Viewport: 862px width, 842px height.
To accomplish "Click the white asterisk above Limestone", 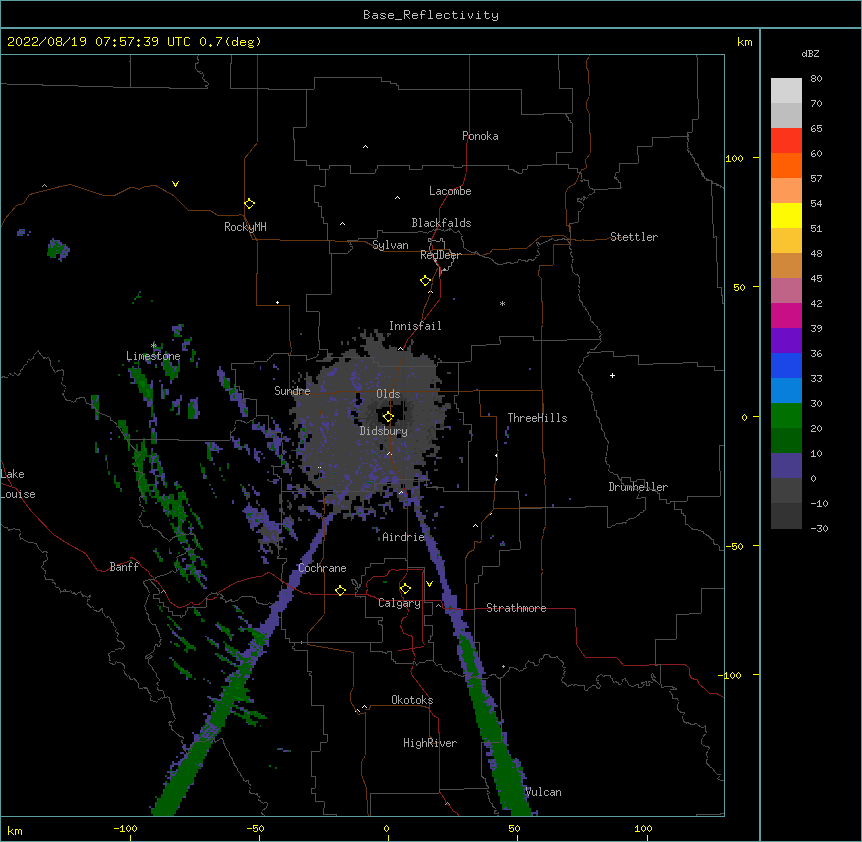I will click(x=154, y=346).
